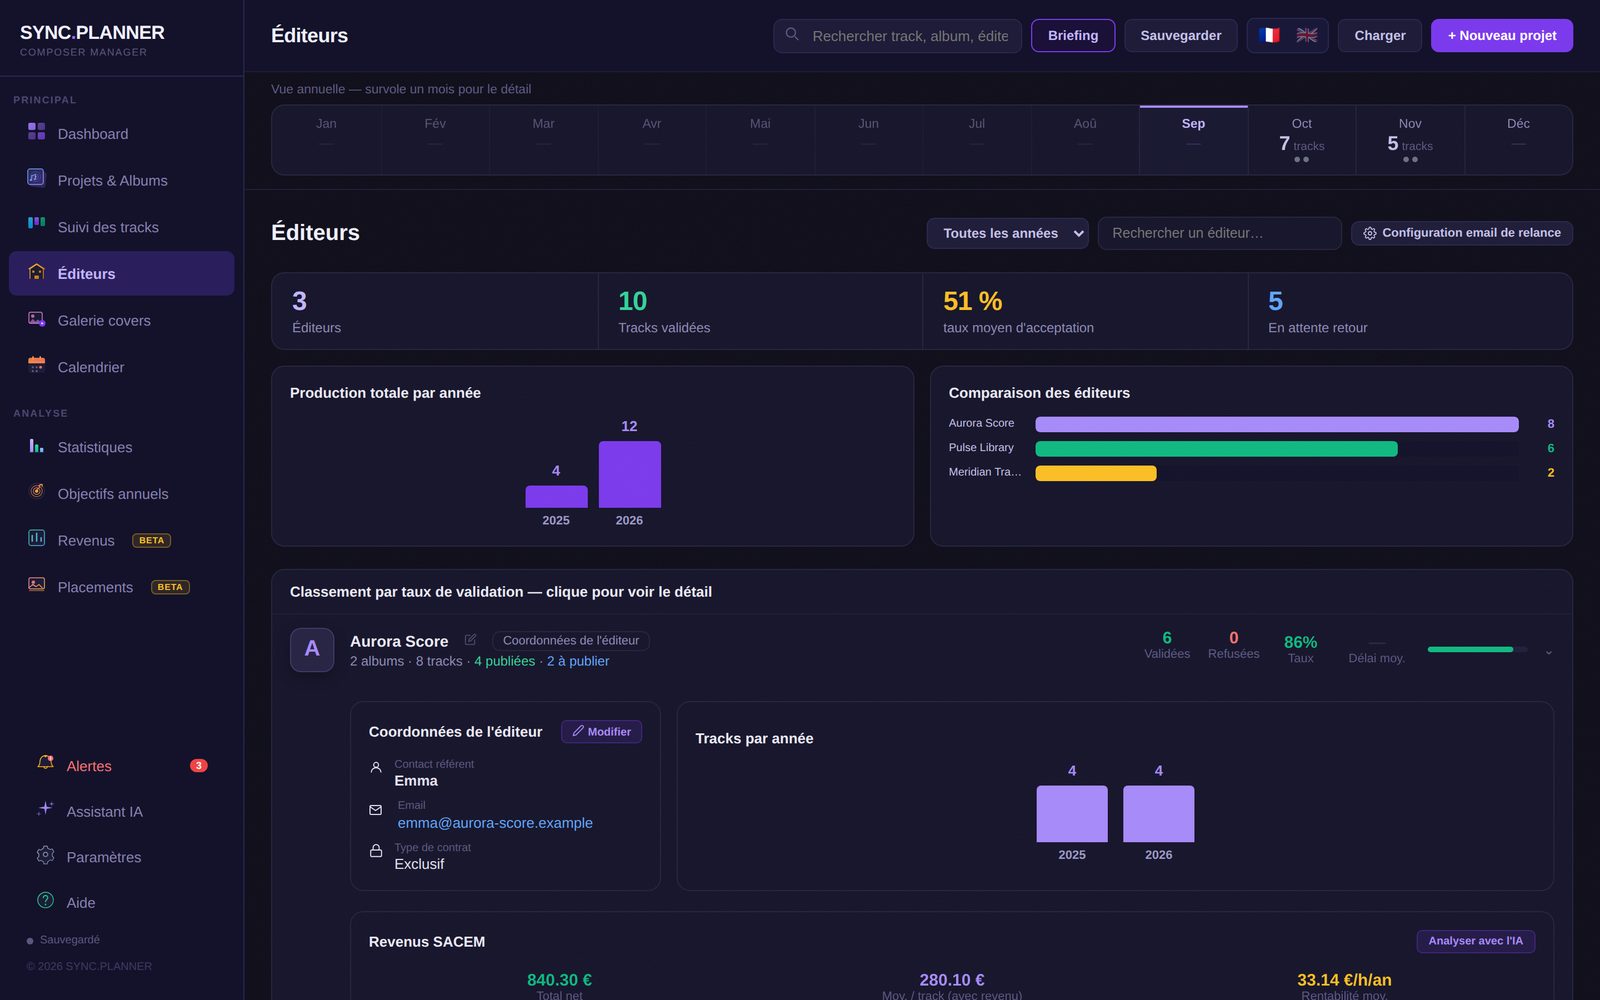Switch language to the French flag
Screen dimensions: 1600x1000
tap(1269, 35)
